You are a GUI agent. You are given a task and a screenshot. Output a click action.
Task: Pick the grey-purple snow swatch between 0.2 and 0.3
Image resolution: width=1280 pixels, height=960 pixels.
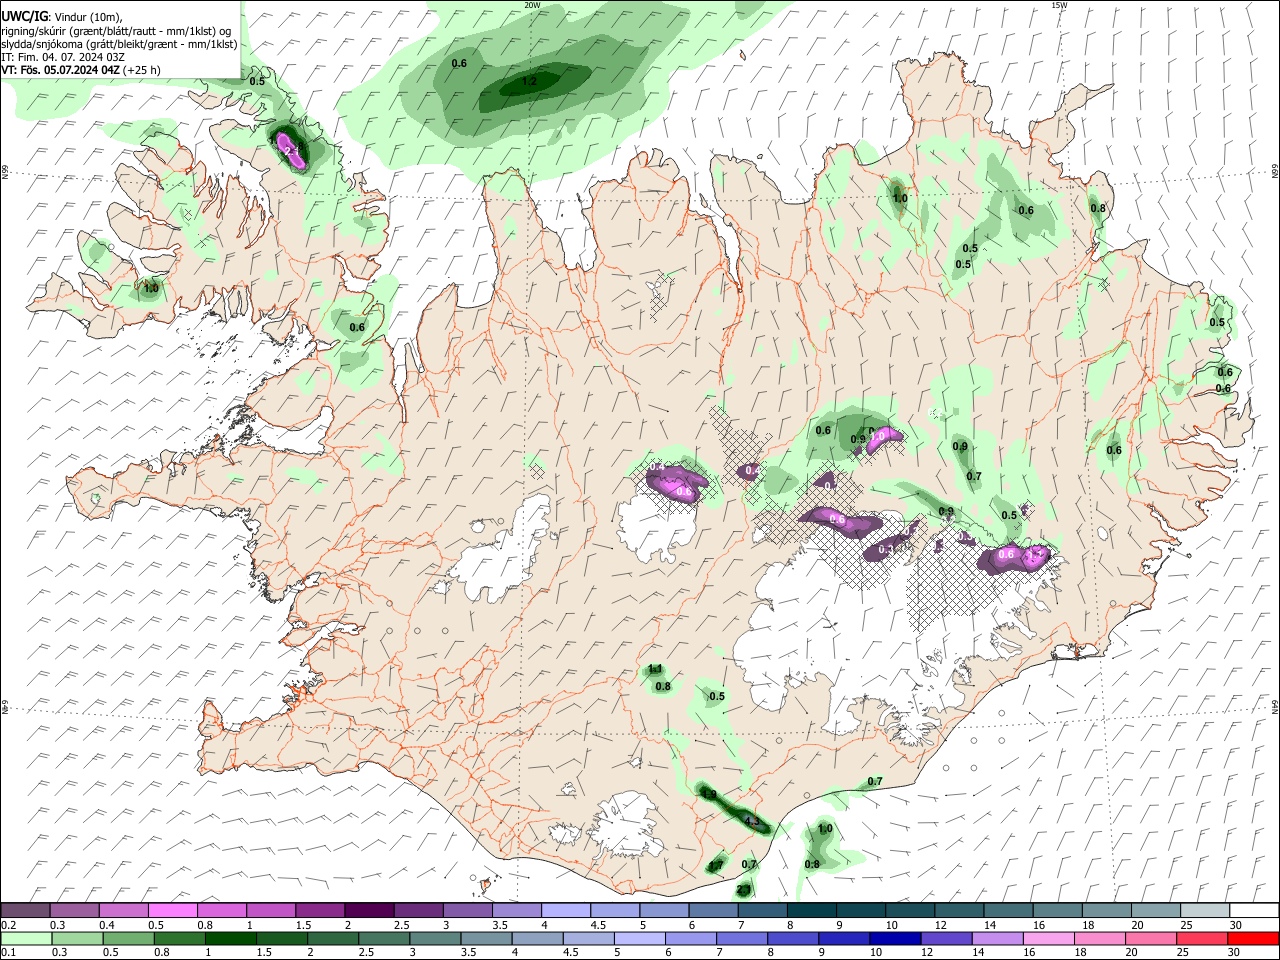point(25,910)
